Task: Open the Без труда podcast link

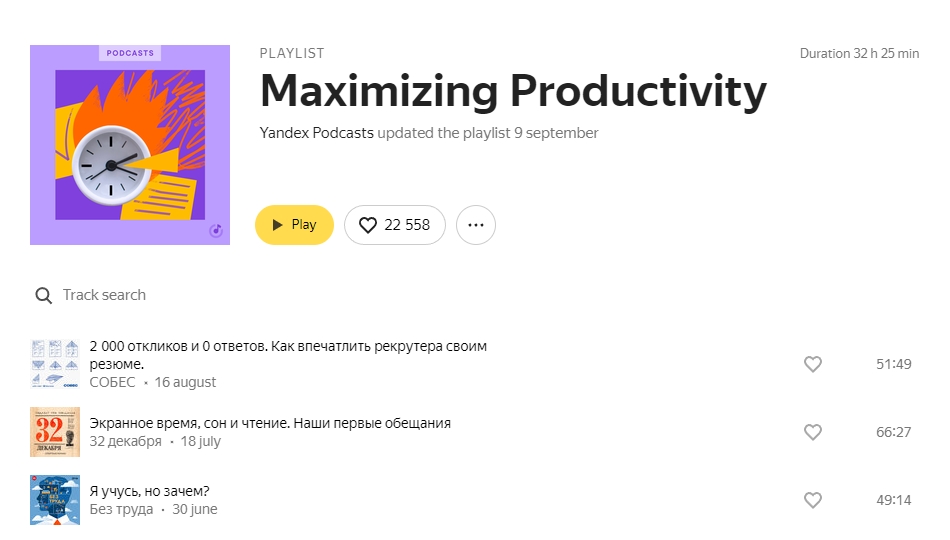Action: click(x=121, y=509)
